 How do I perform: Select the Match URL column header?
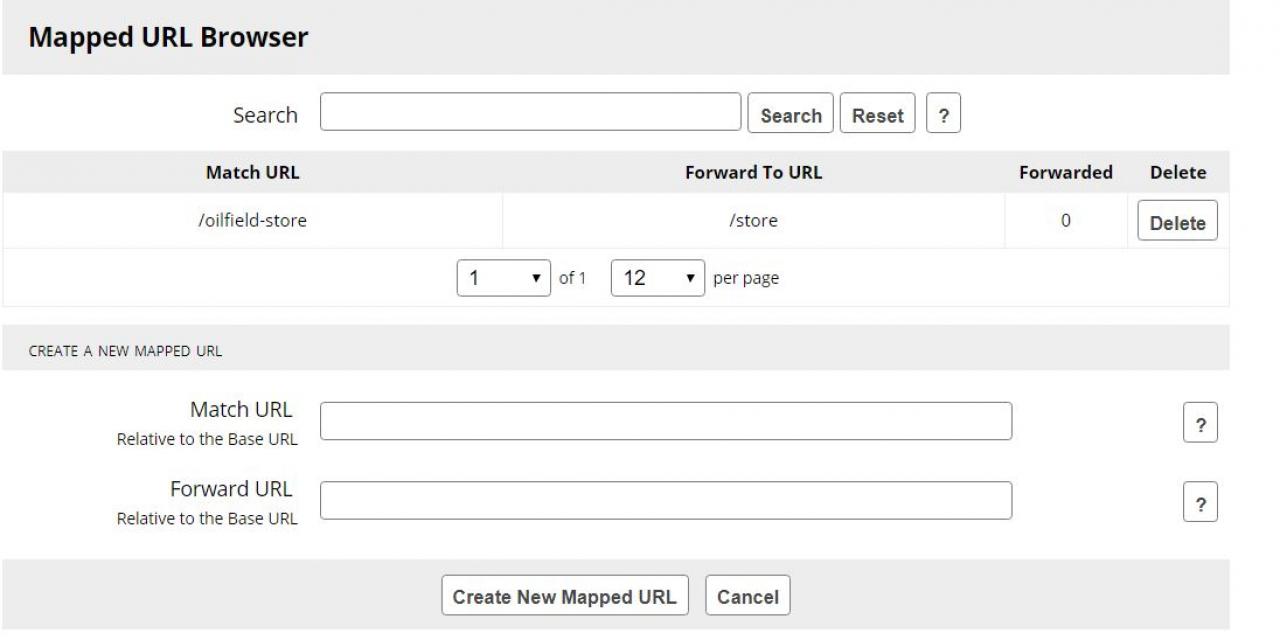tap(252, 172)
